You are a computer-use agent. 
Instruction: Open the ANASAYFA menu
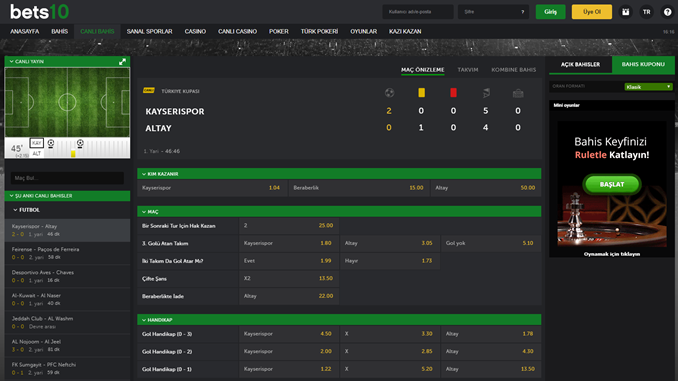click(25, 32)
